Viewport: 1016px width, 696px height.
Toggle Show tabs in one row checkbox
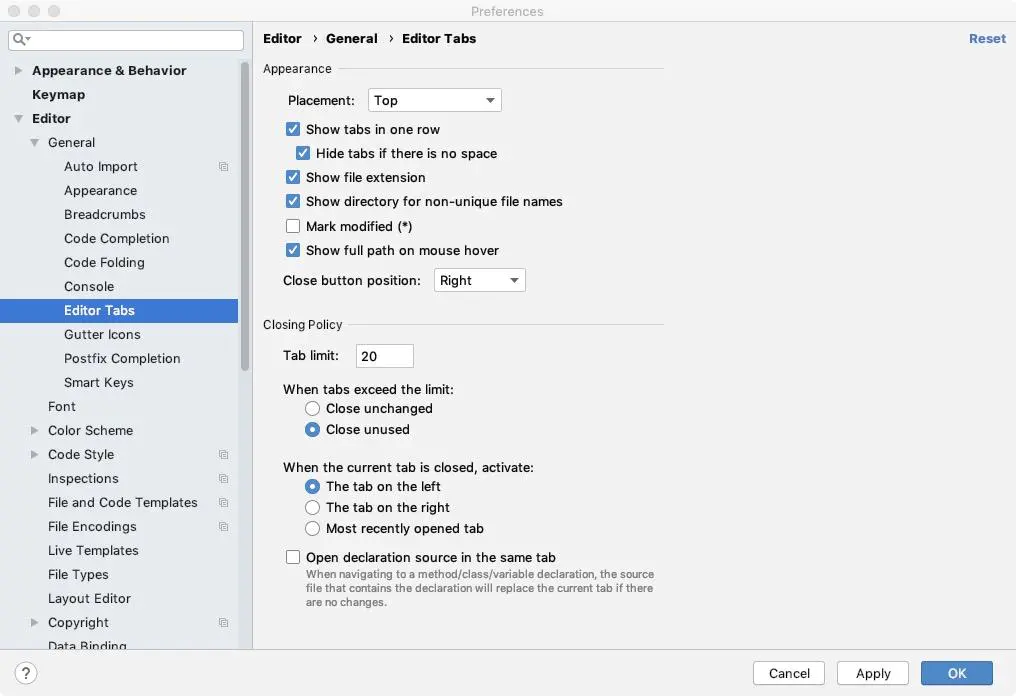click(x=293, y=129)
